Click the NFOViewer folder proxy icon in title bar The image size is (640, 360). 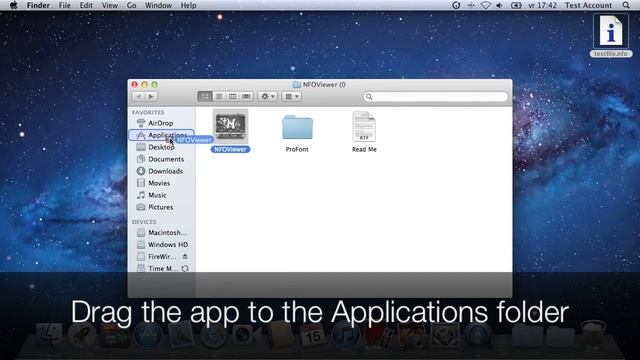coord(297,84)
